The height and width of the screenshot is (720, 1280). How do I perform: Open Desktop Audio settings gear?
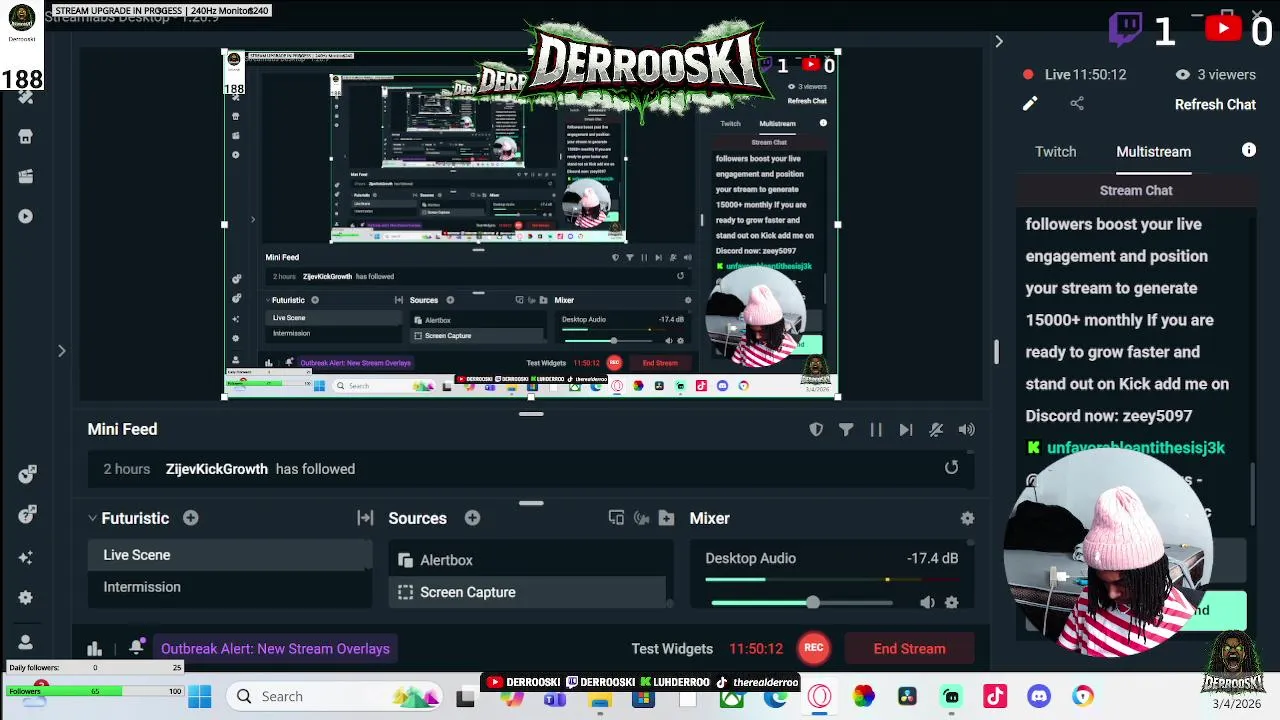coord(951,602)
